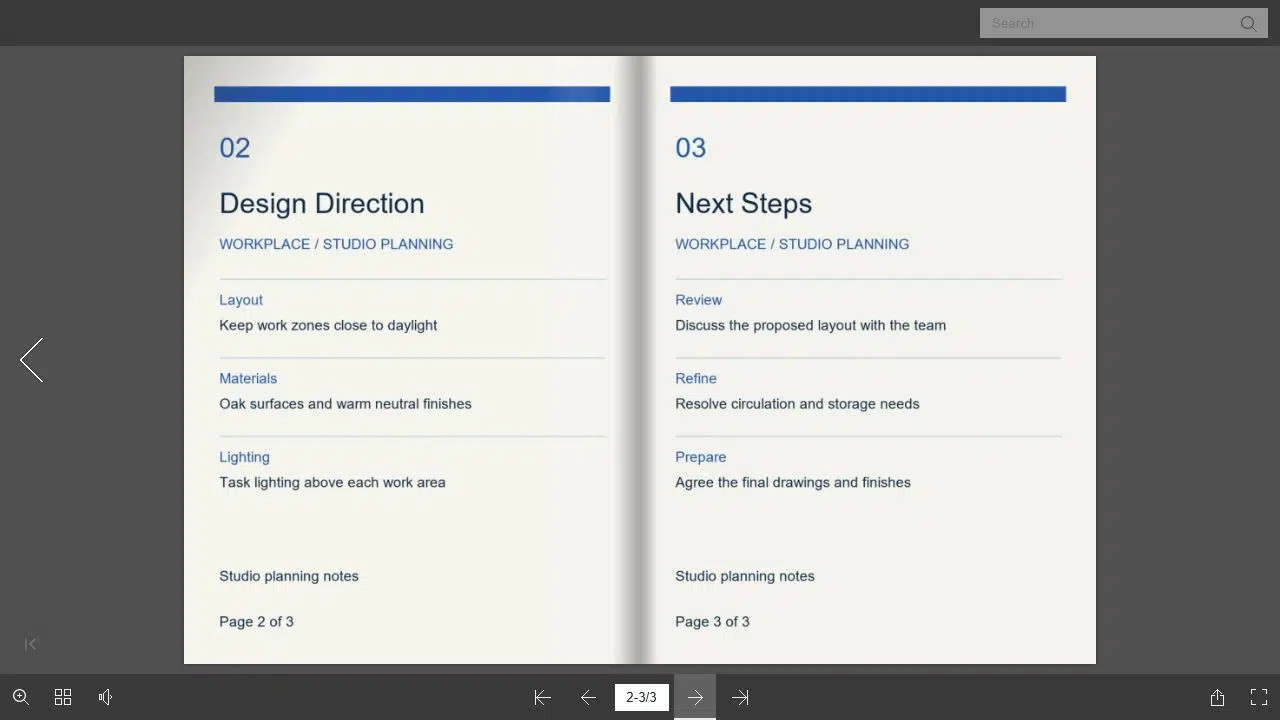The height and width of the screenshot is (720, 1280).
Task: Enter fullscreen mode
Action: point(1259,697)
